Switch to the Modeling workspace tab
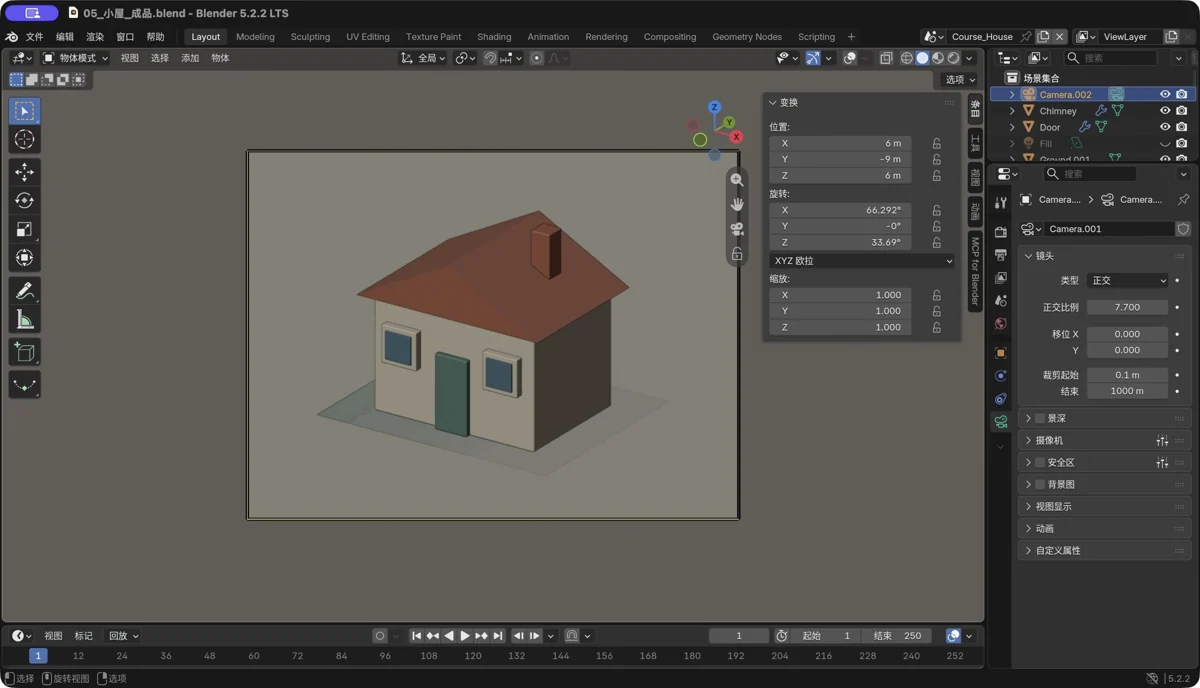Screen dimensions: 1200x688 (255, 37)
